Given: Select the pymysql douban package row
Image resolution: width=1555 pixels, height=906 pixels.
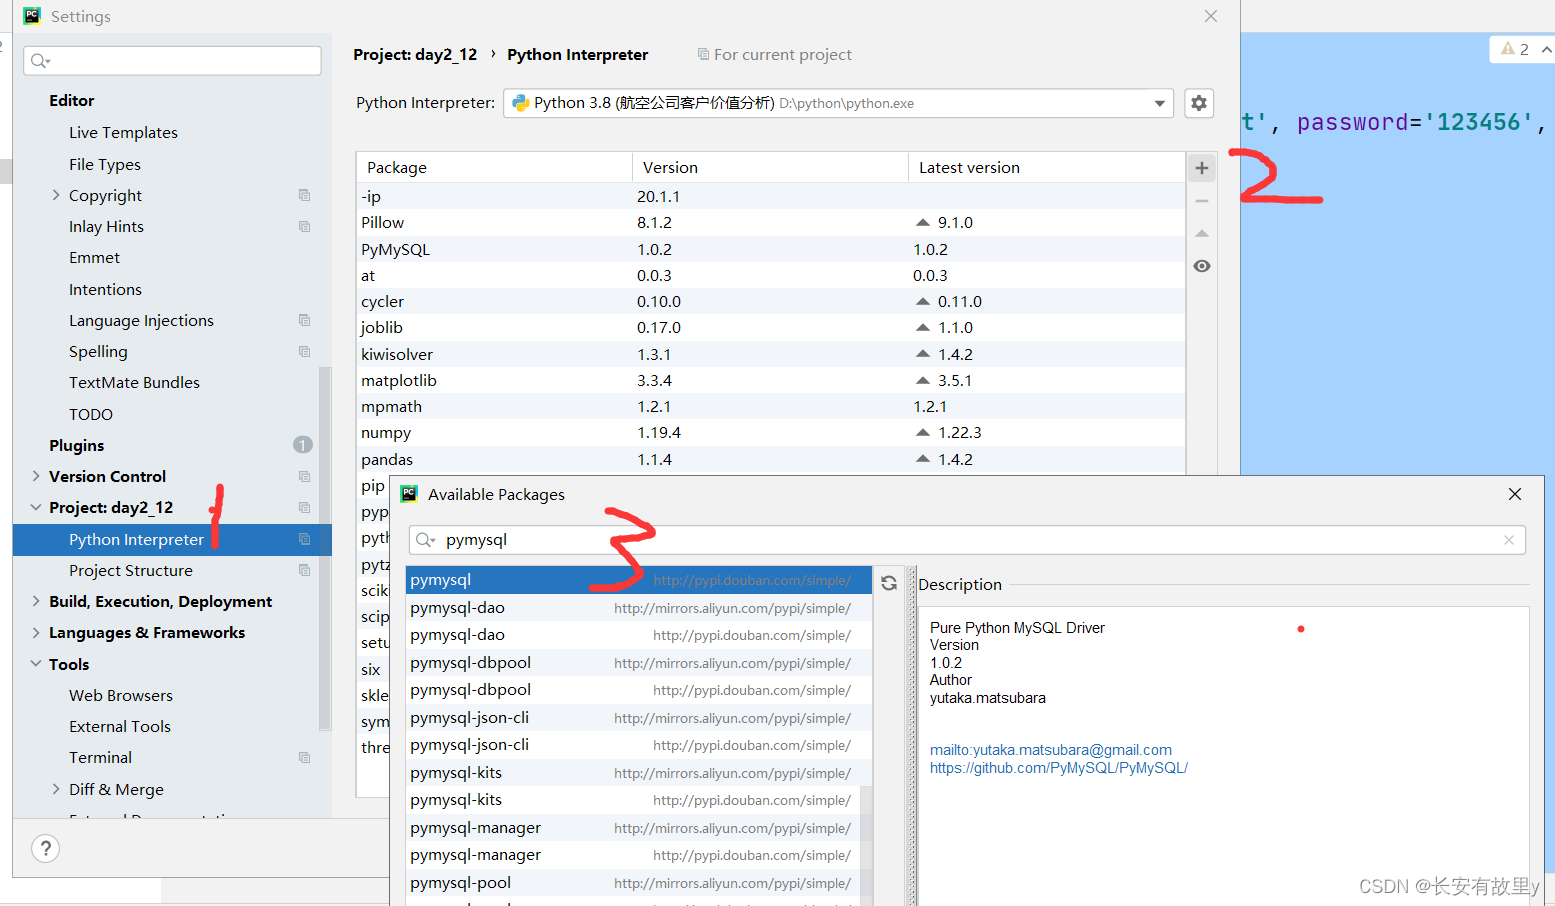Looking at the screenshot, I should pos(639,580).
